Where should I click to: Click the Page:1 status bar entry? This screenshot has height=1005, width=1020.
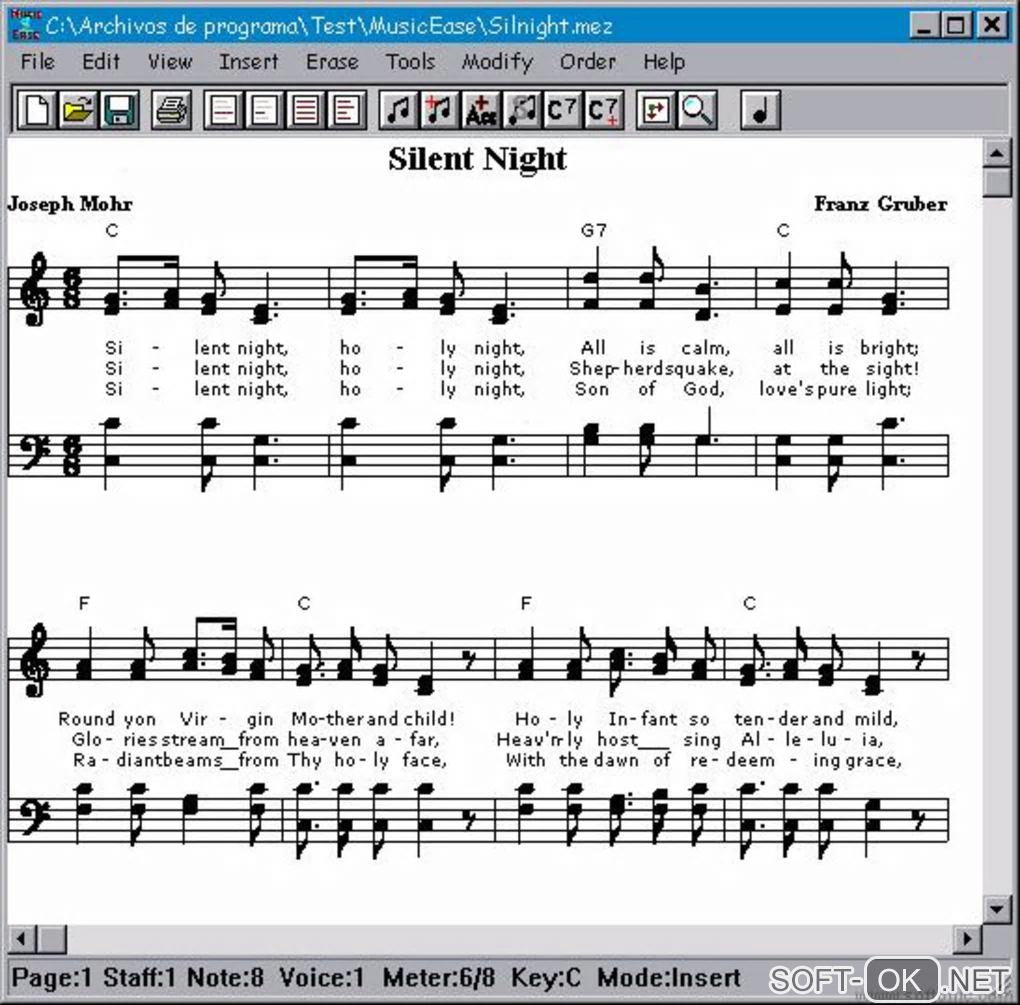[52, 978]
